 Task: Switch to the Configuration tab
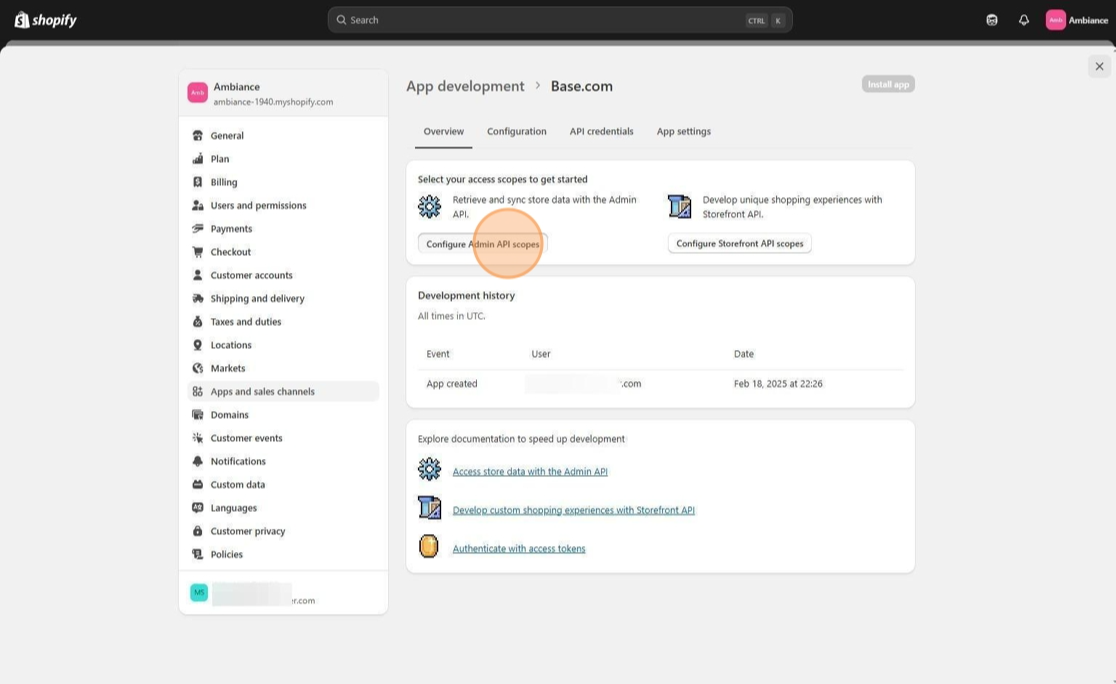click(x=516, y=132)
